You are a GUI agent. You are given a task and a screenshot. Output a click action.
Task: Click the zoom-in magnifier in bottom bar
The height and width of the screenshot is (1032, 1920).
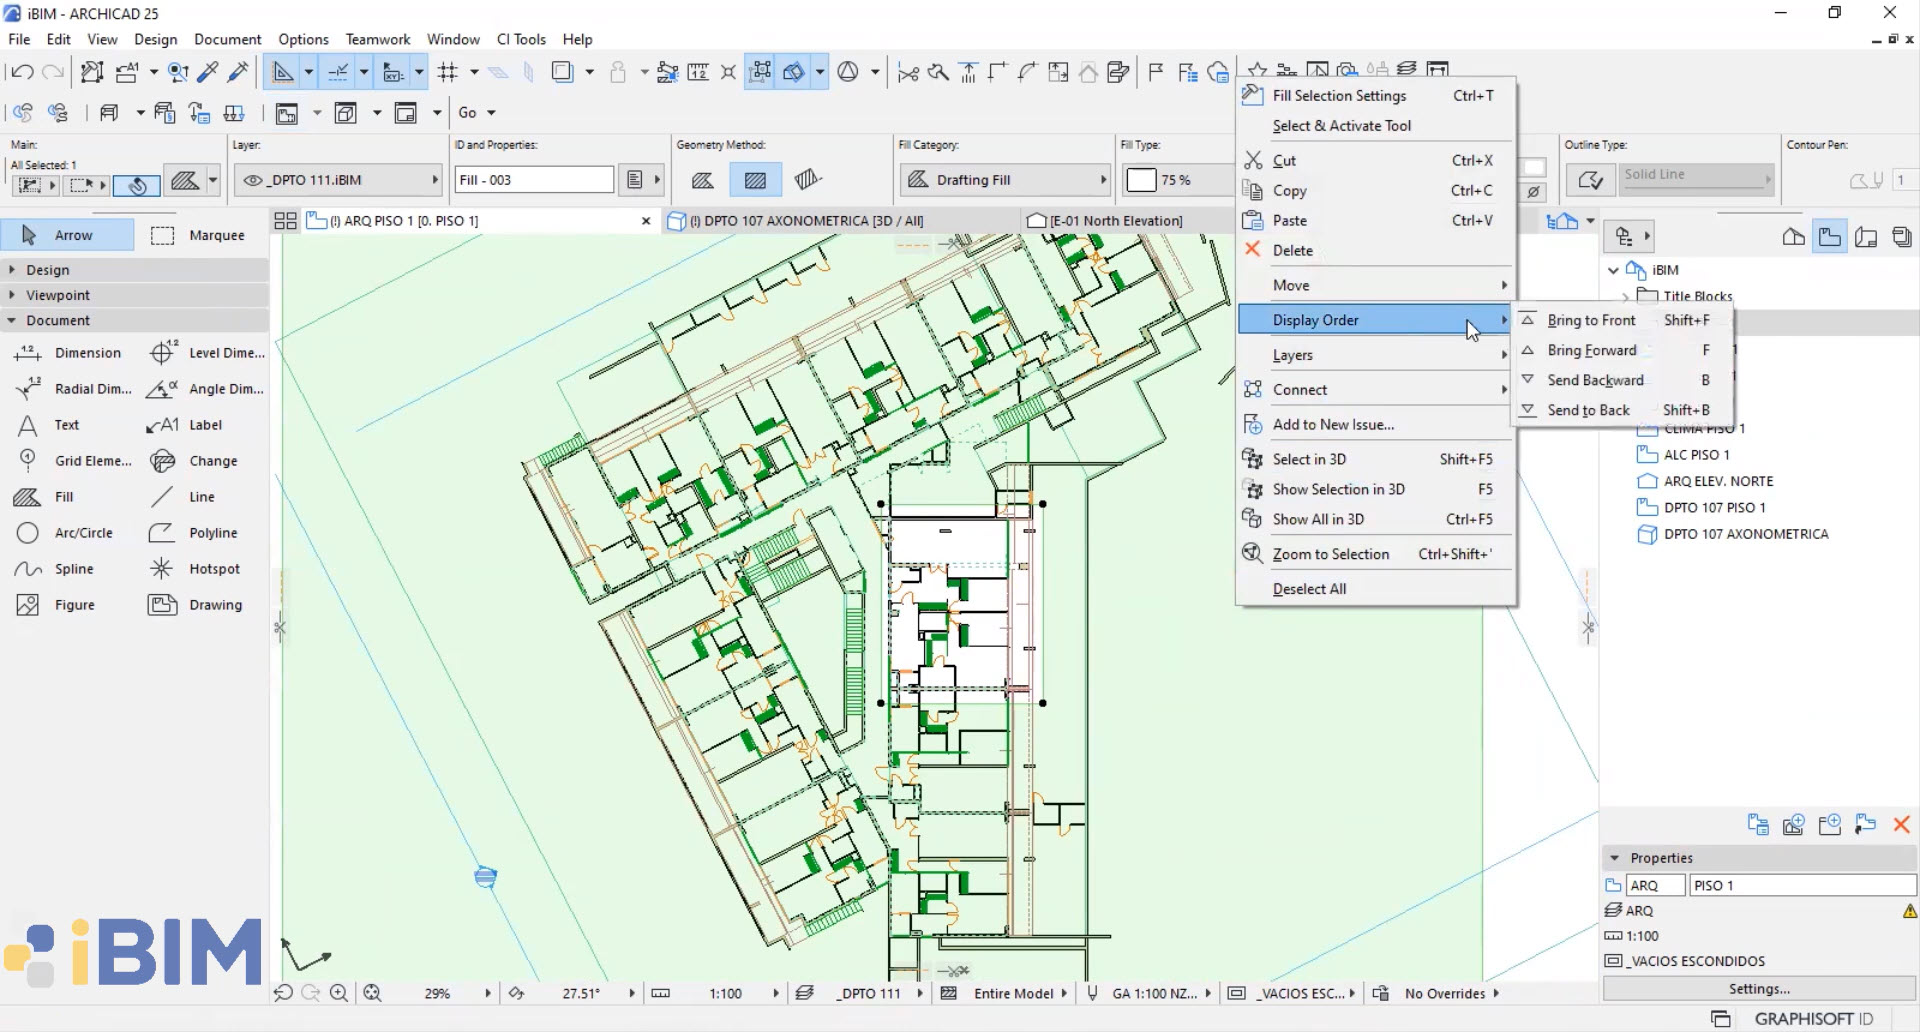coord(339,993)
